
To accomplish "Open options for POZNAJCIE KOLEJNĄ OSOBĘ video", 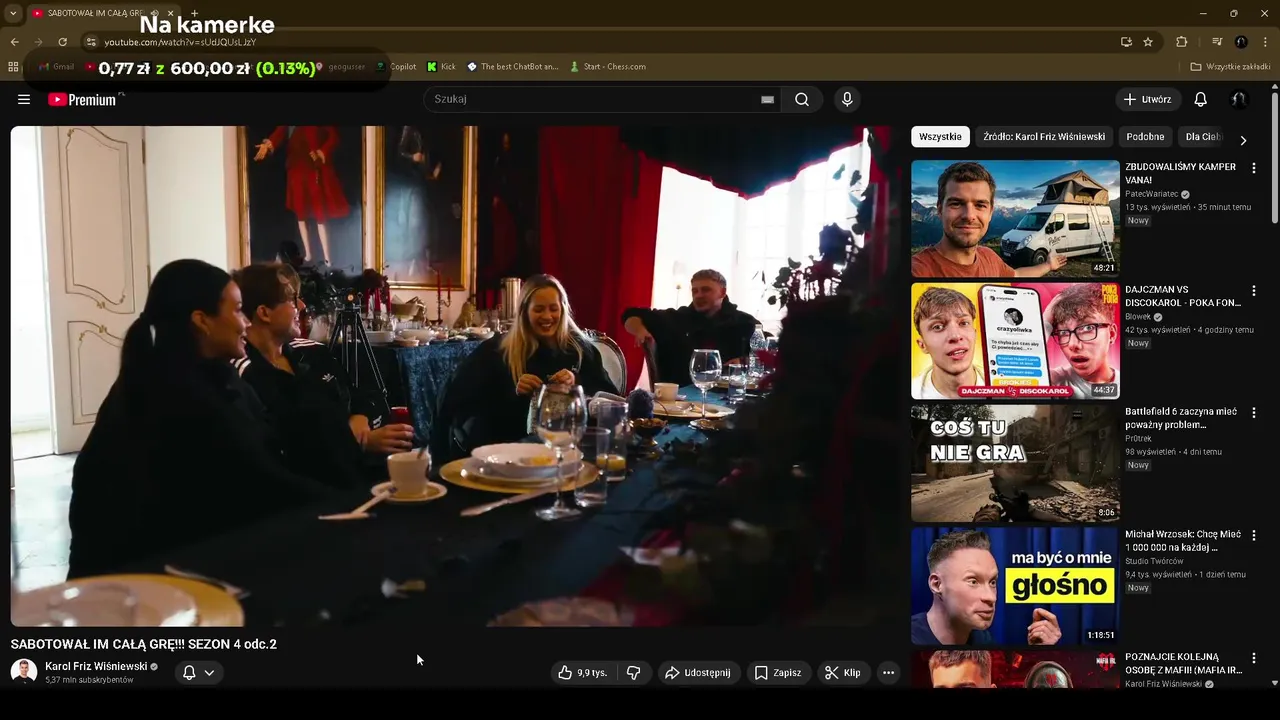I will (1254, 659).
